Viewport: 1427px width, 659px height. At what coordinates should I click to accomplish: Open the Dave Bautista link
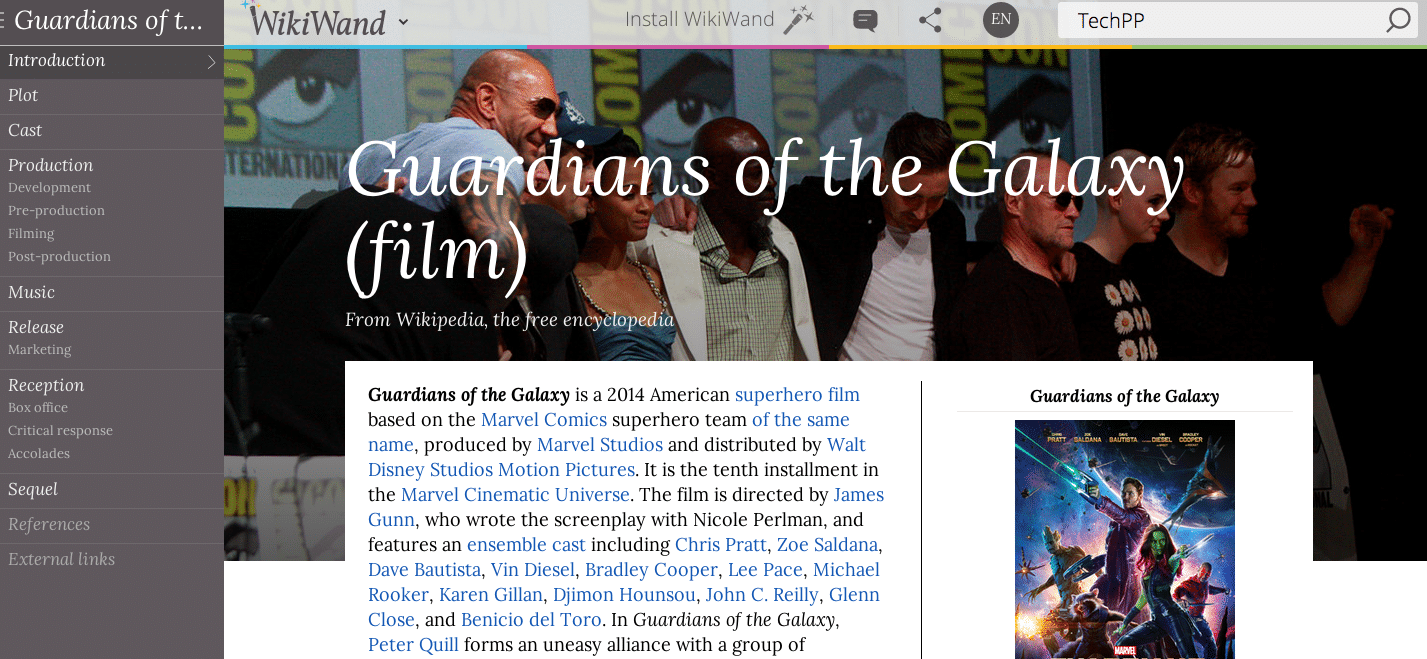click(424, 569)
